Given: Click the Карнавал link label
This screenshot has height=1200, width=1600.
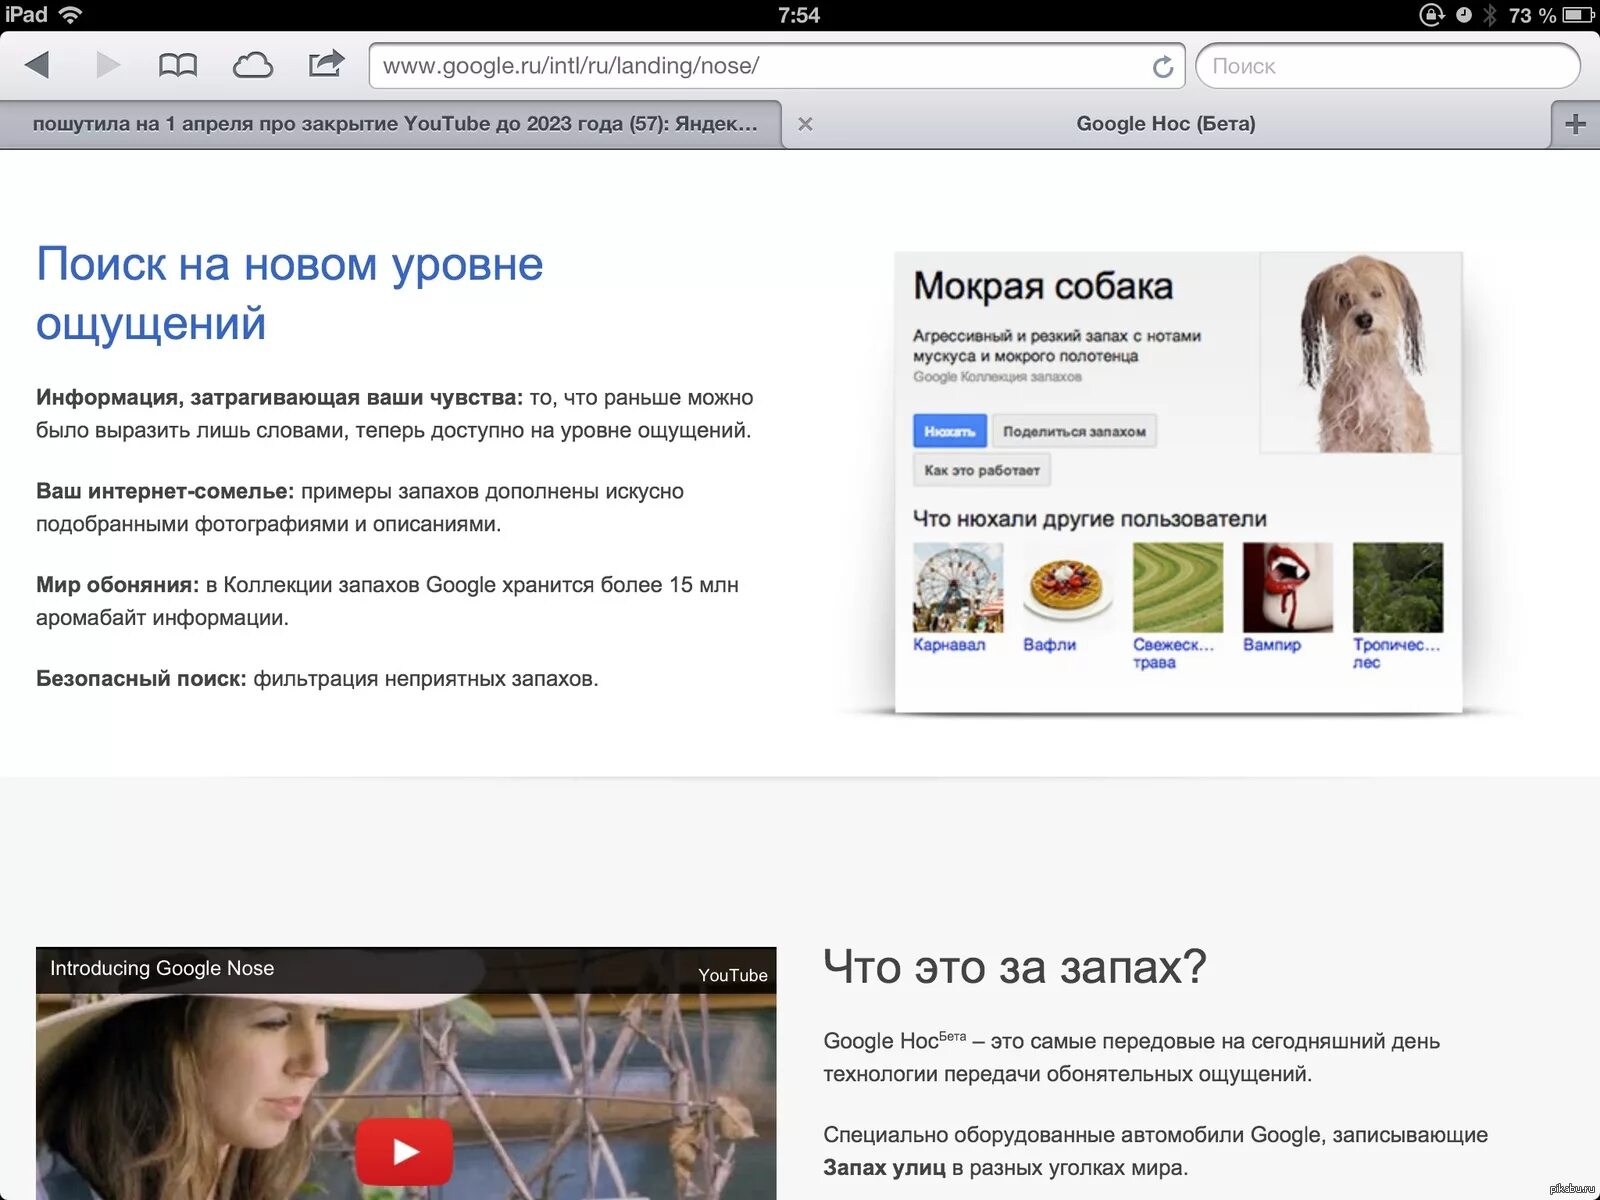Looking at the screenshot, I should coord(949,645).
